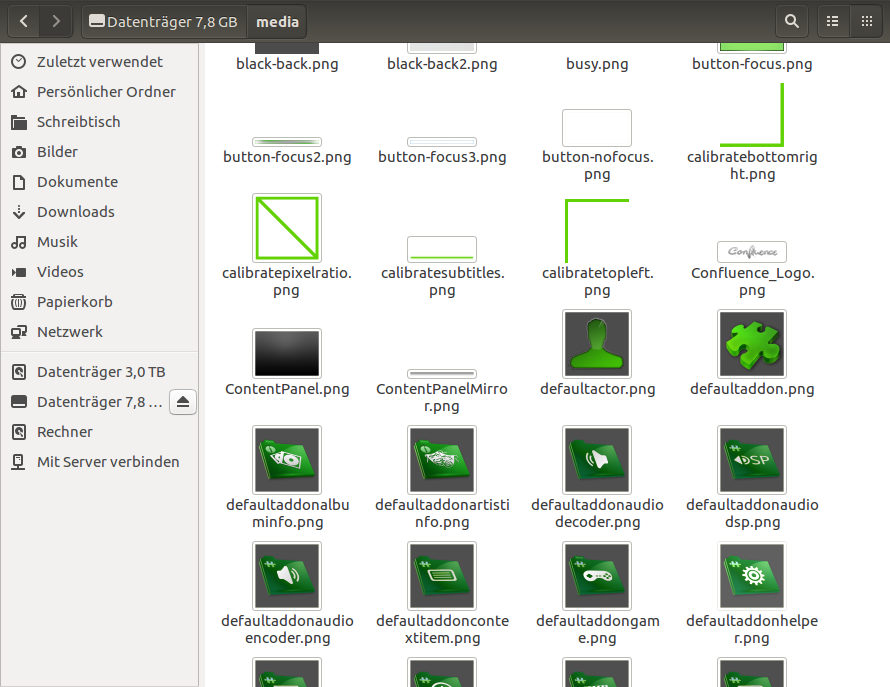Select the defaultaddongame.png gamepad icon
This screenshot has width=890, height=687.
(x=597, y=576)
